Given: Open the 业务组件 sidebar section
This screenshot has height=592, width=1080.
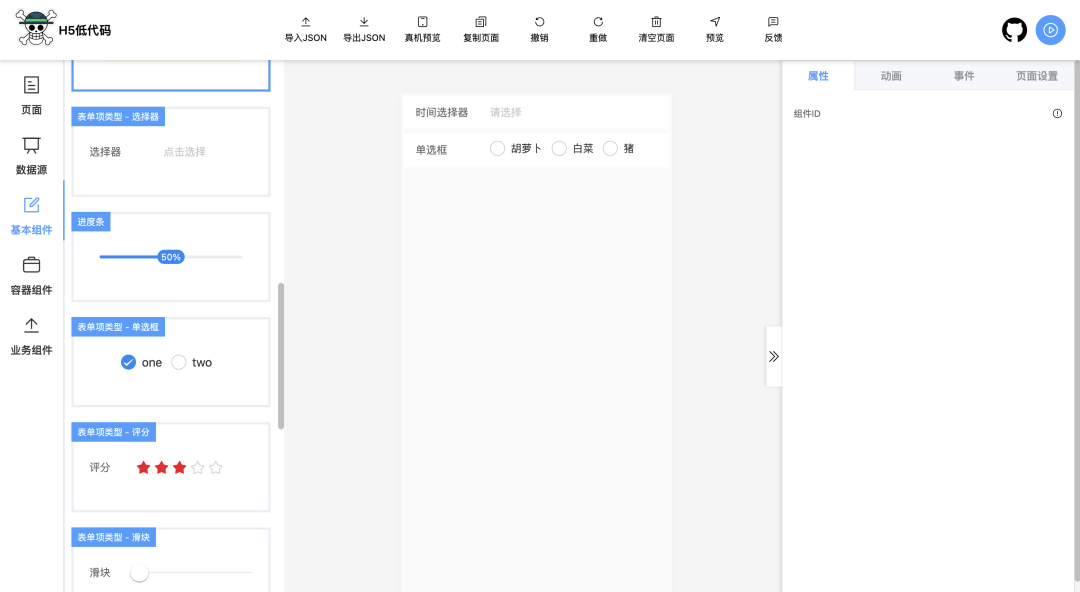Looking at the screenshot, I should tap(31, 336).
